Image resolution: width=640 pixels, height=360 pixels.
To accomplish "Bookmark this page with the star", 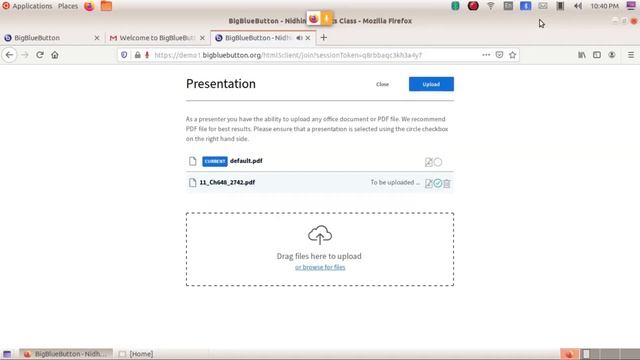I will (x=513, y=55).
